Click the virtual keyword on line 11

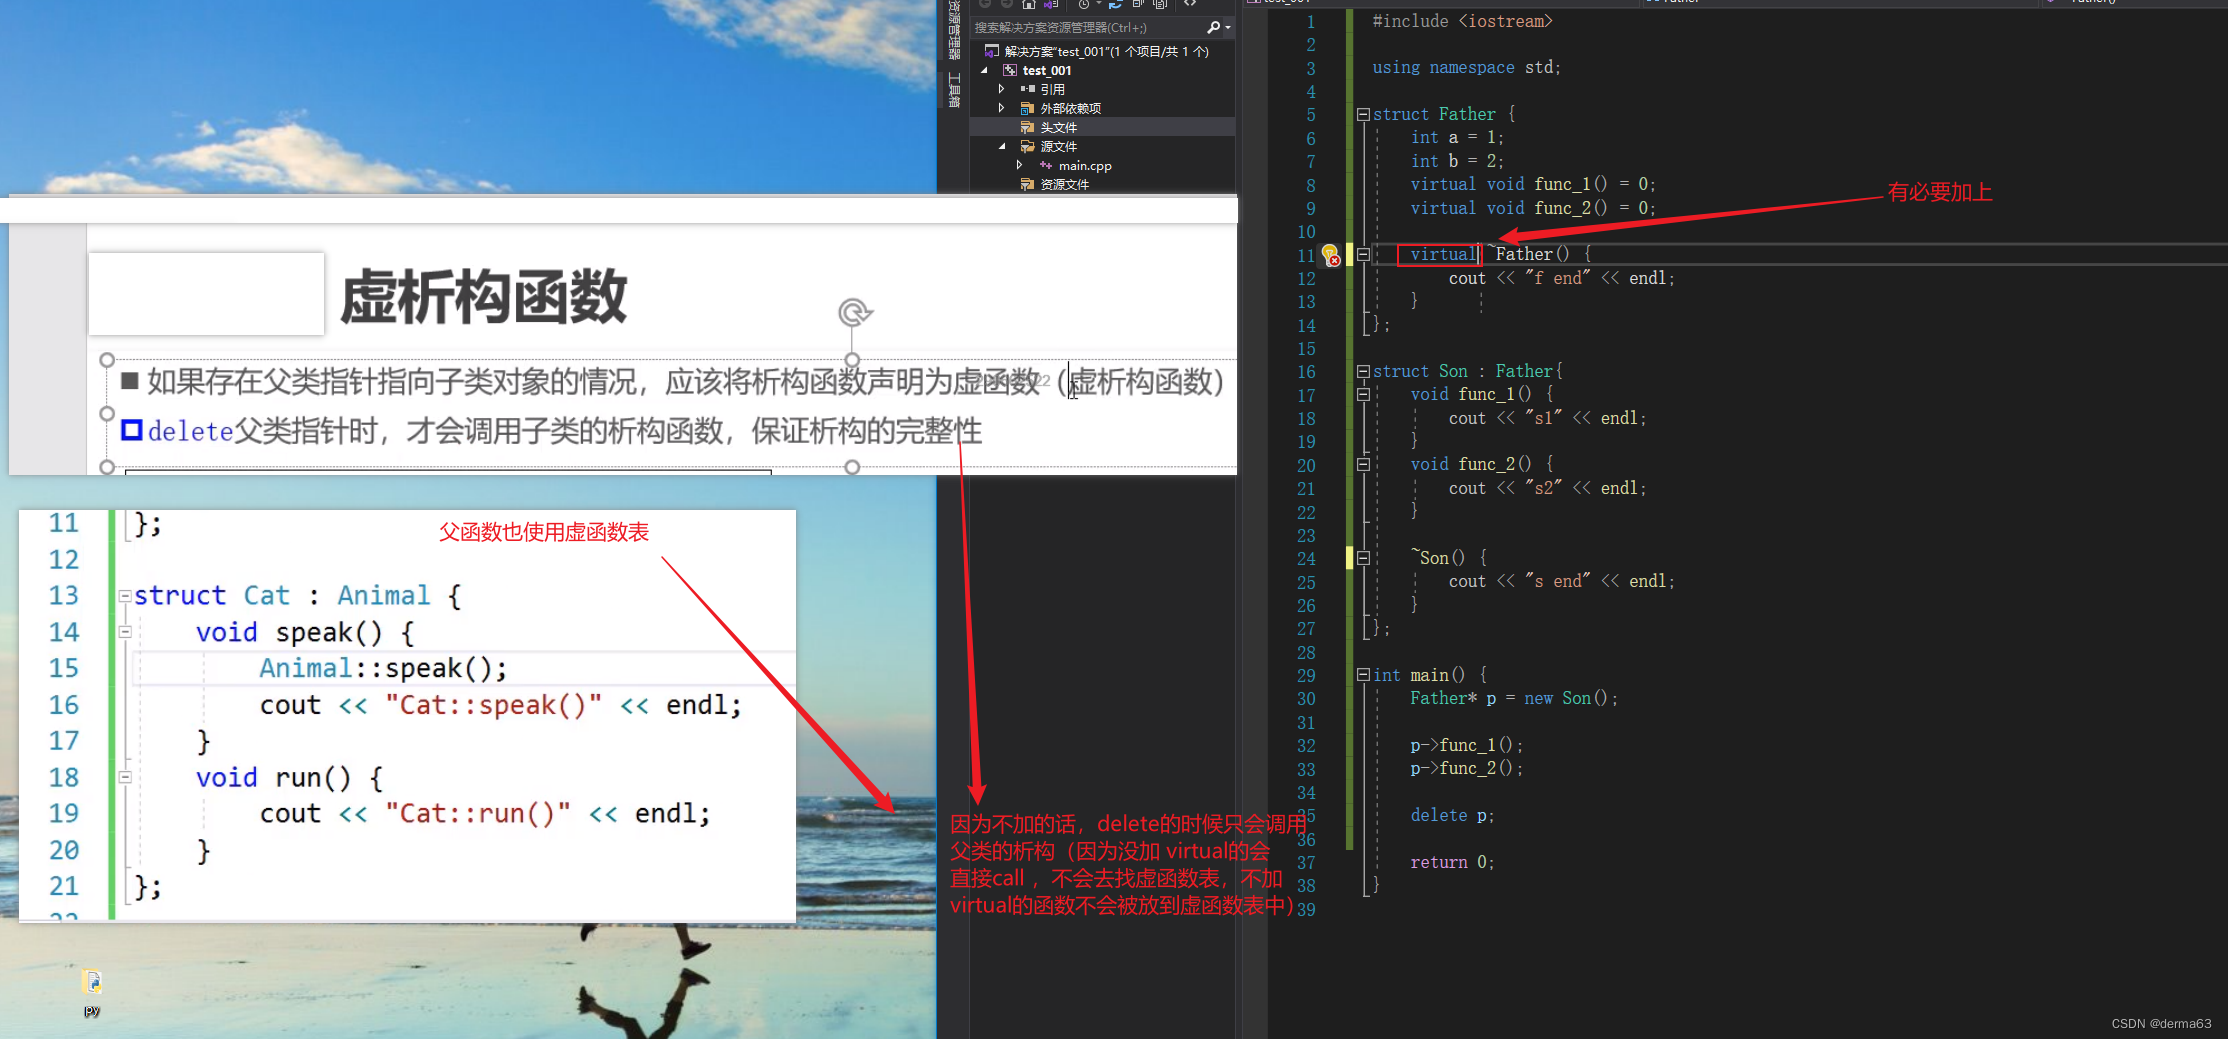(x=1443, y=254)
